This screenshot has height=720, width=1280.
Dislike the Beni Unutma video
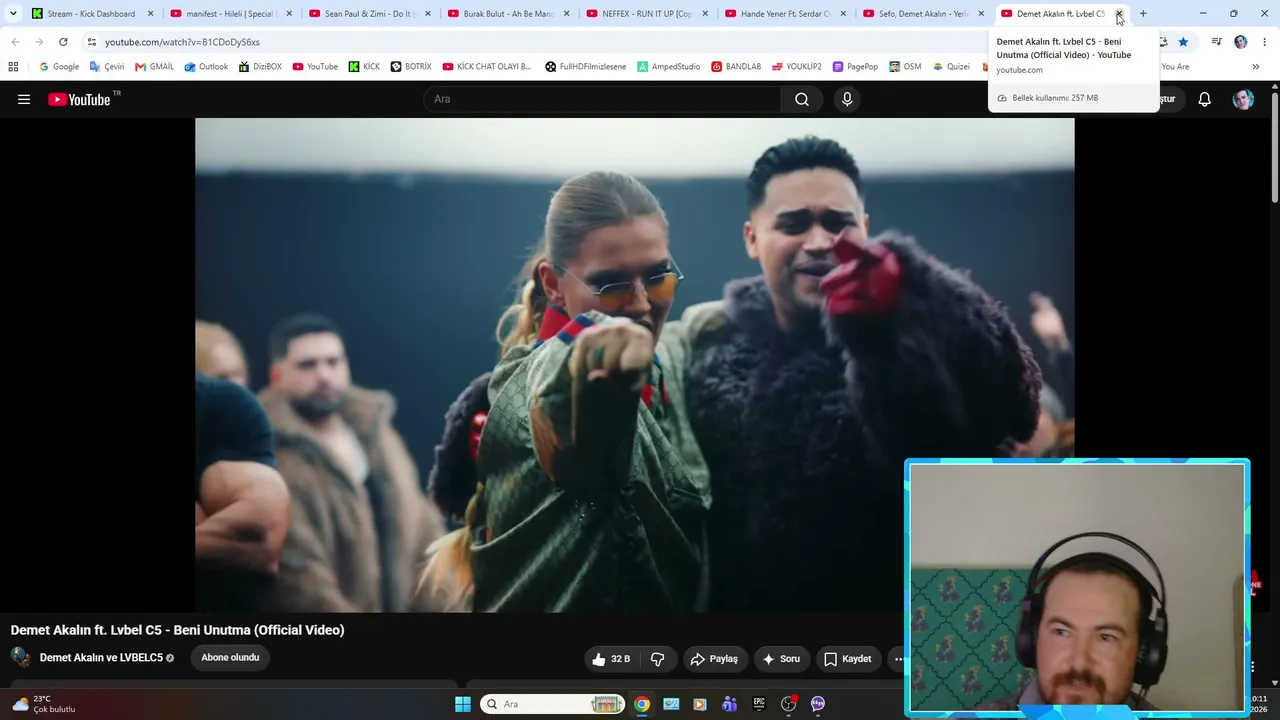[657, 659]
